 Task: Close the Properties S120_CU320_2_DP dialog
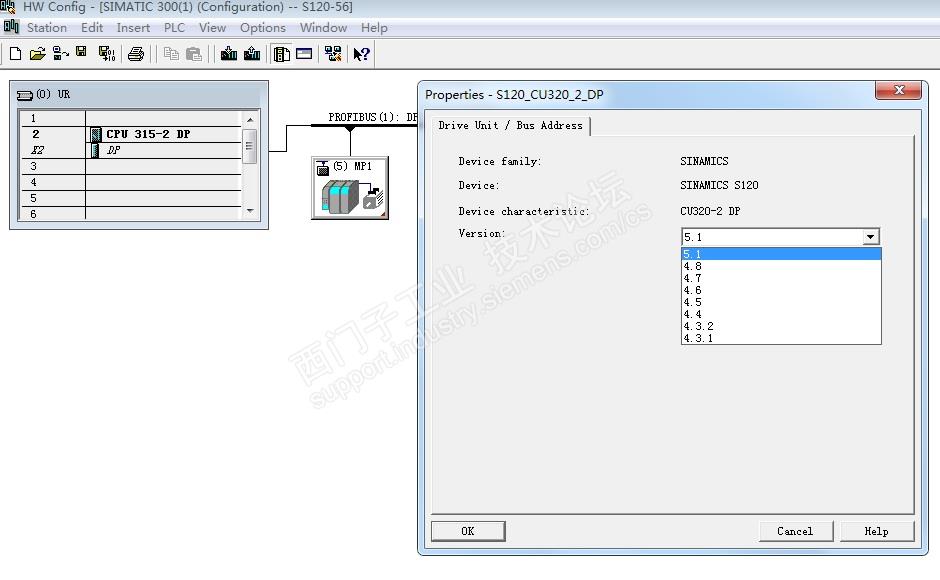[x=898, y=90]
